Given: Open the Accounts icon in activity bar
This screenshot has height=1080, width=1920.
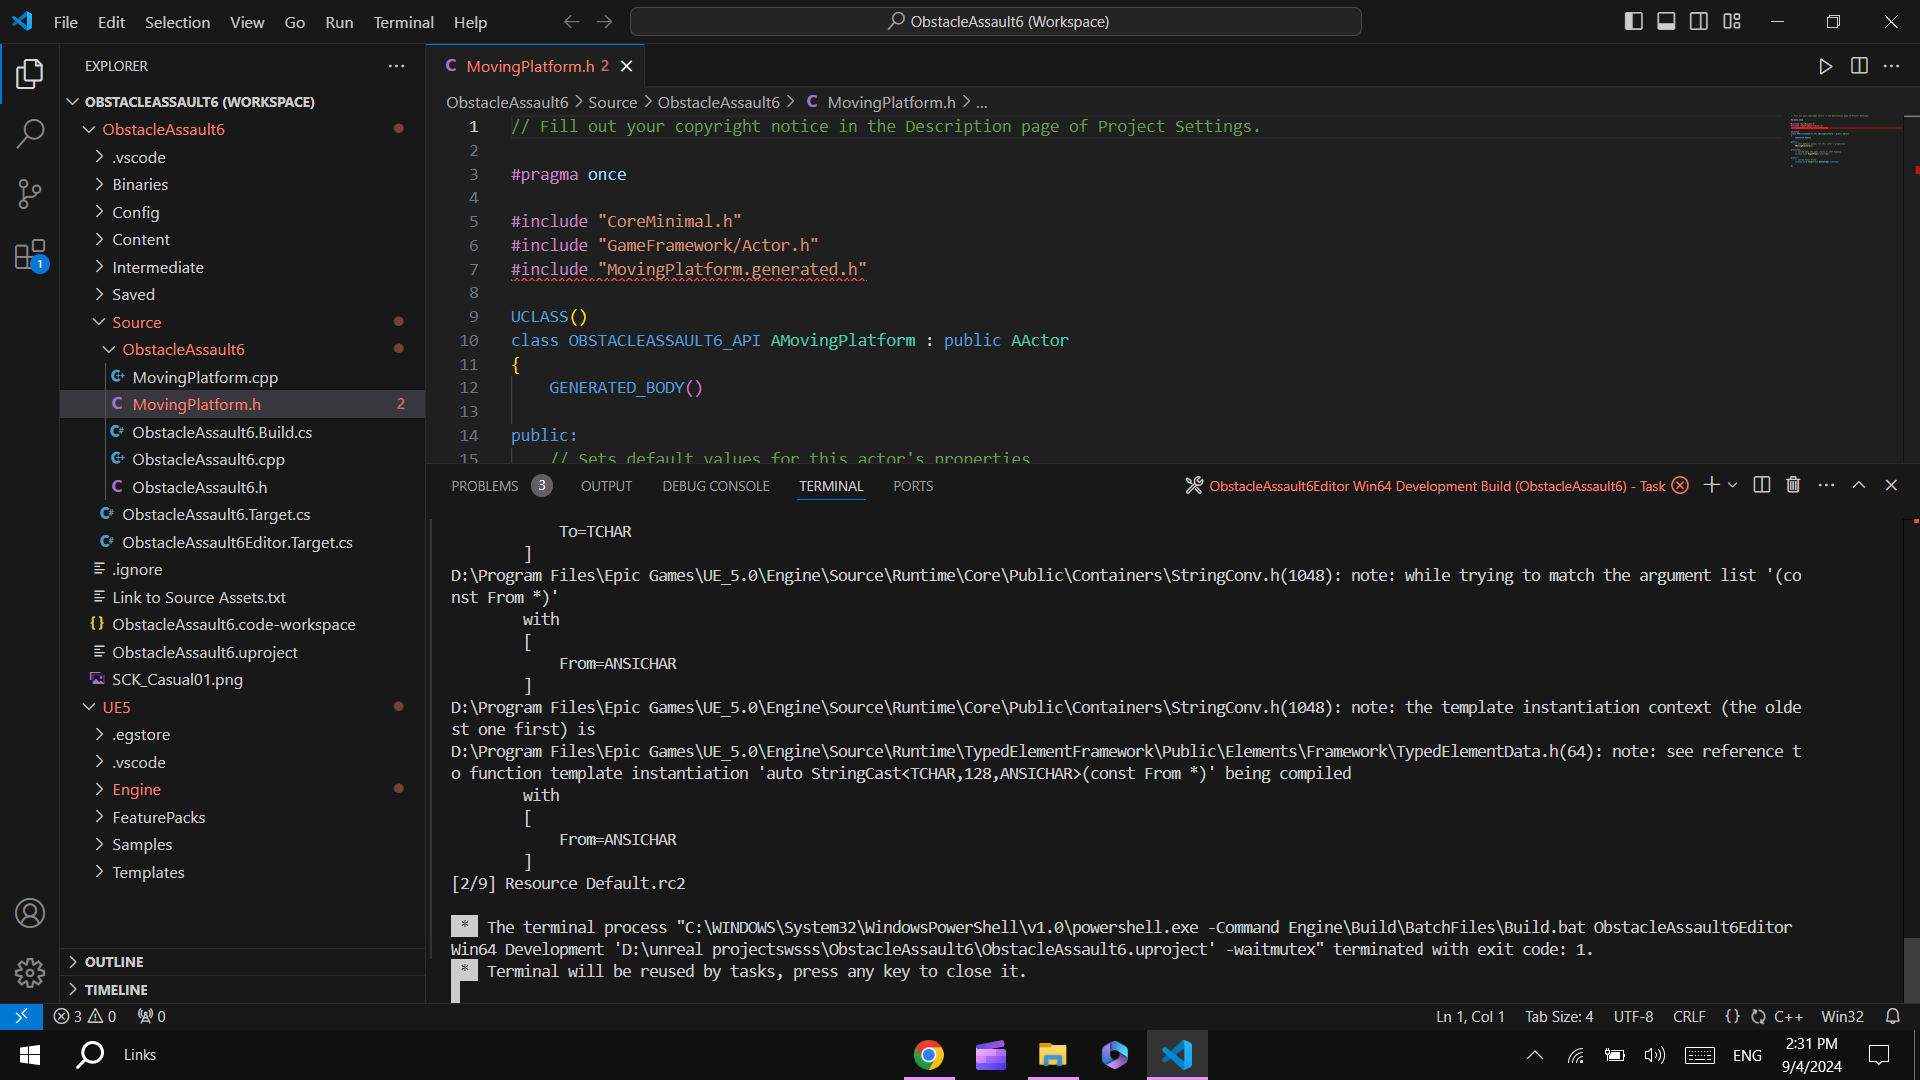Looking at the screenshot, I should 30,913.
